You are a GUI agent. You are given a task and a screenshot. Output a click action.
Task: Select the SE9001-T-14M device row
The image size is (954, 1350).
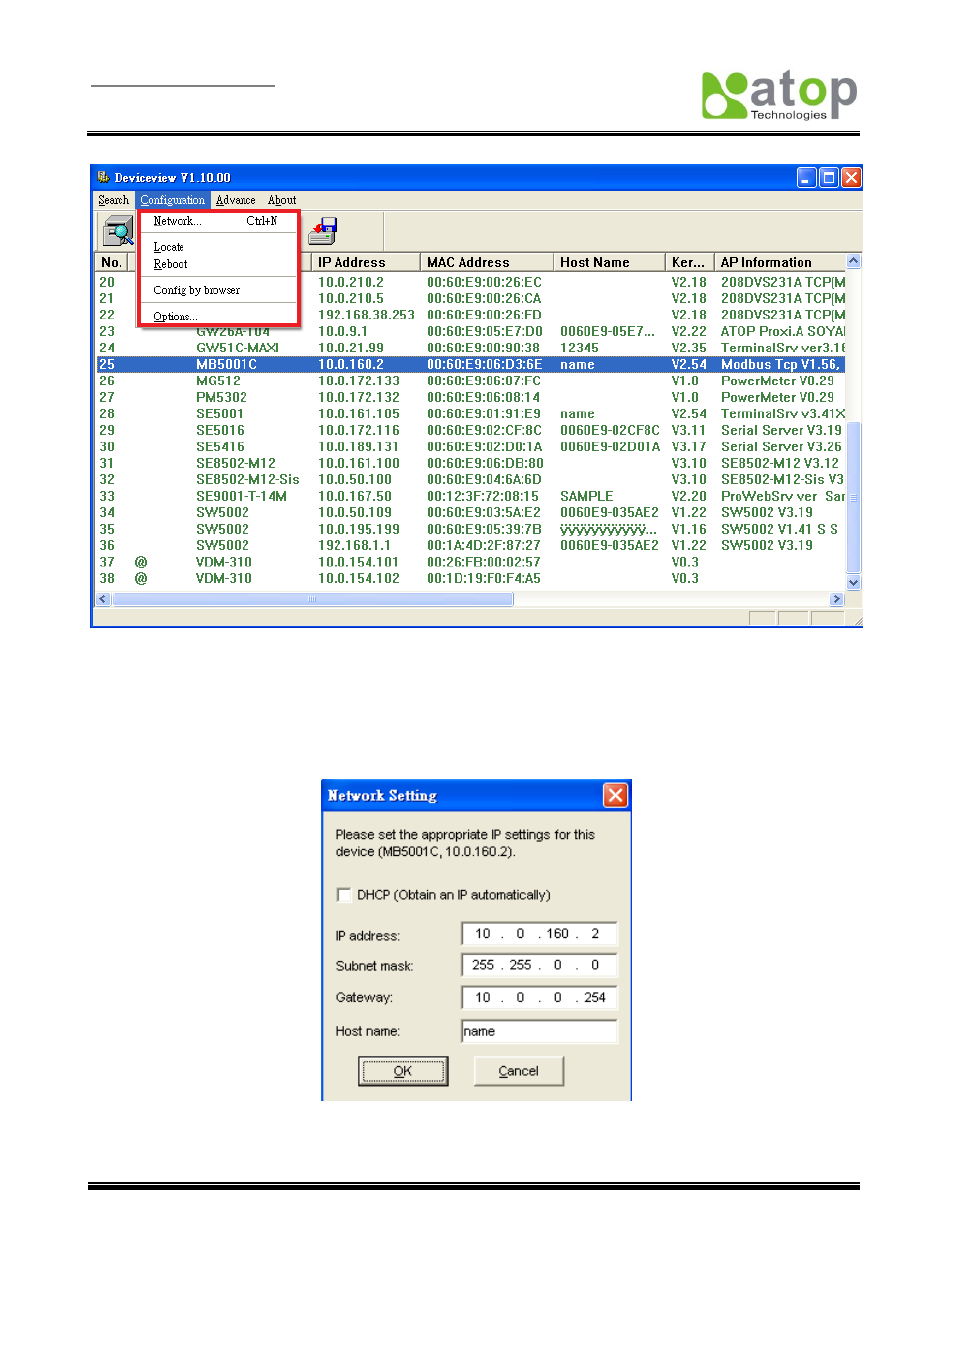pyautogui.click(x=471, y=496)
